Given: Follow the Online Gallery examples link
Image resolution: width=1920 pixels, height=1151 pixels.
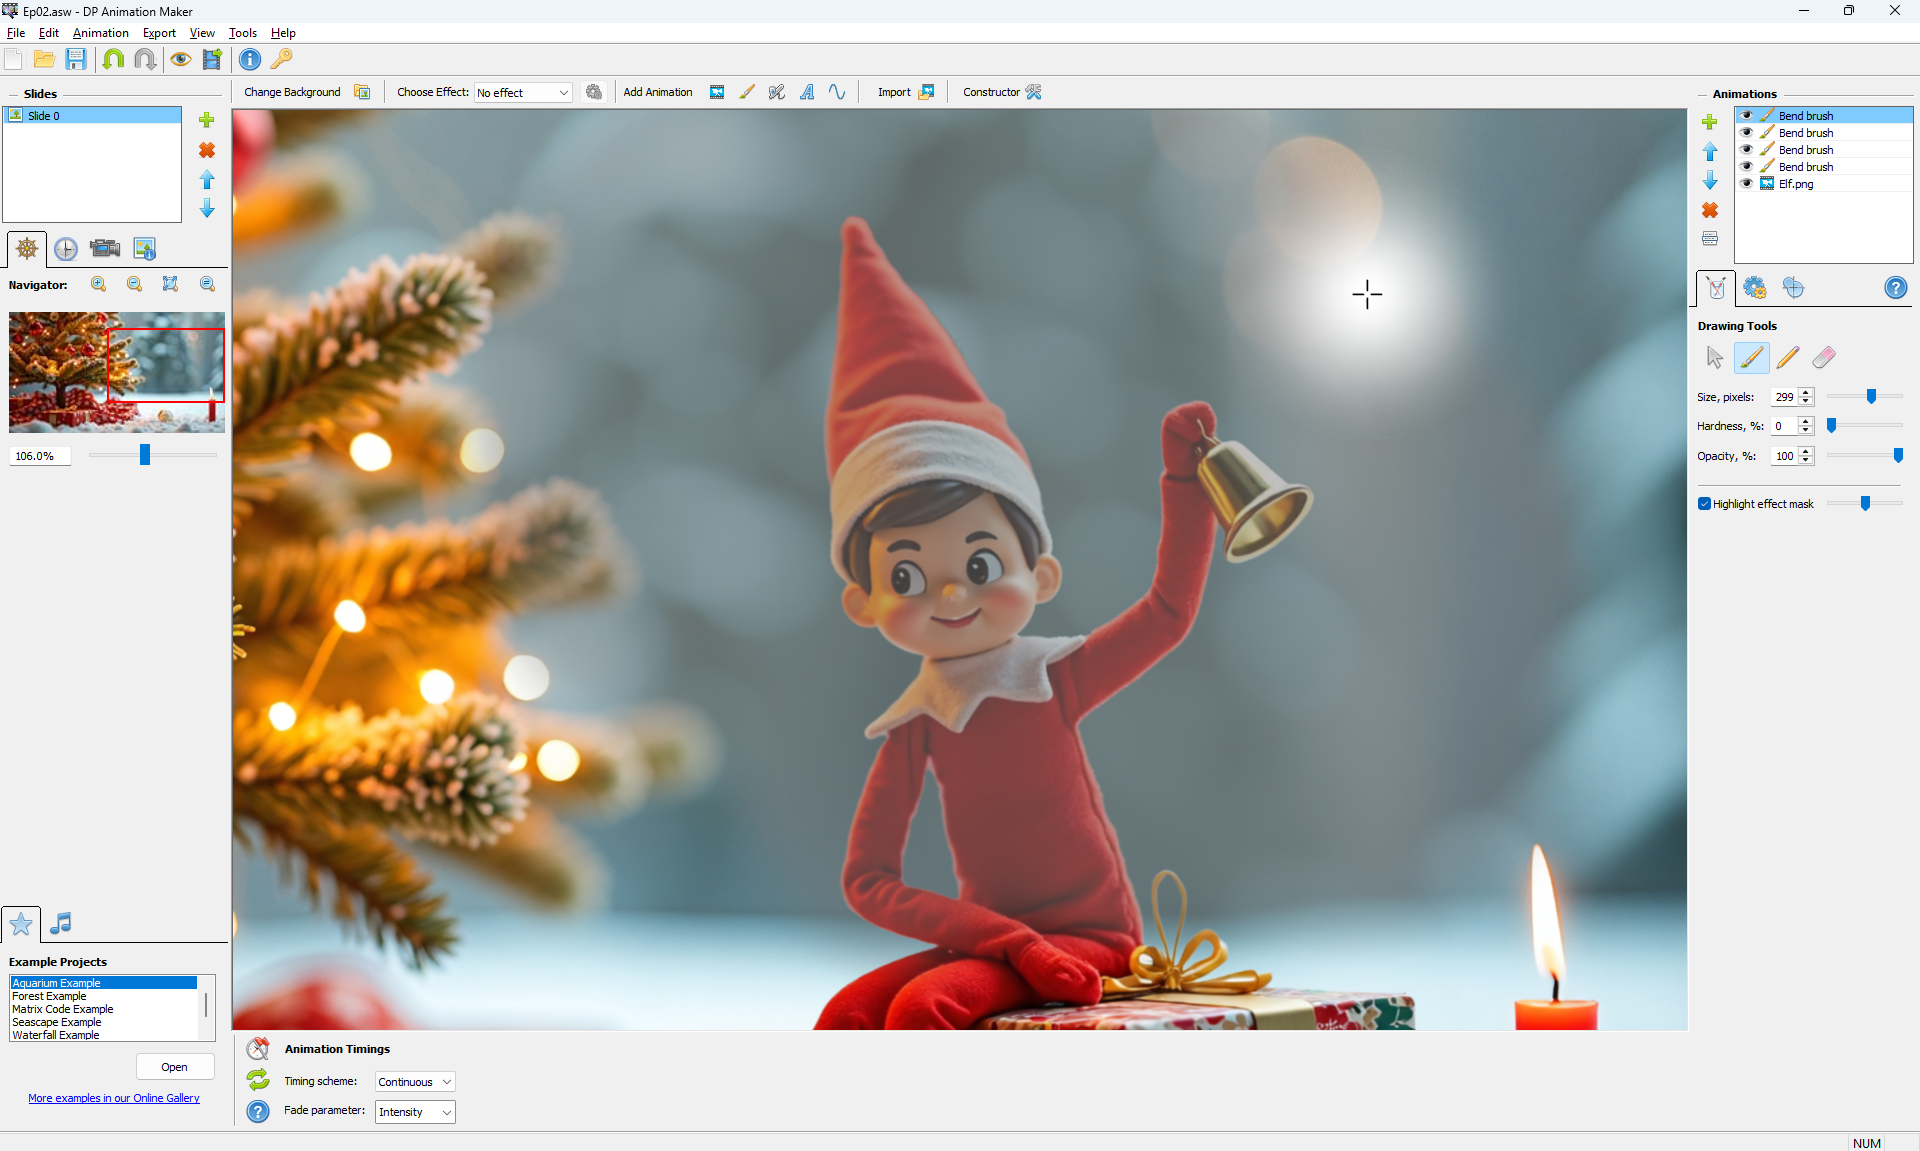Looking at the screenshot, I should [x=114, y=1098].
